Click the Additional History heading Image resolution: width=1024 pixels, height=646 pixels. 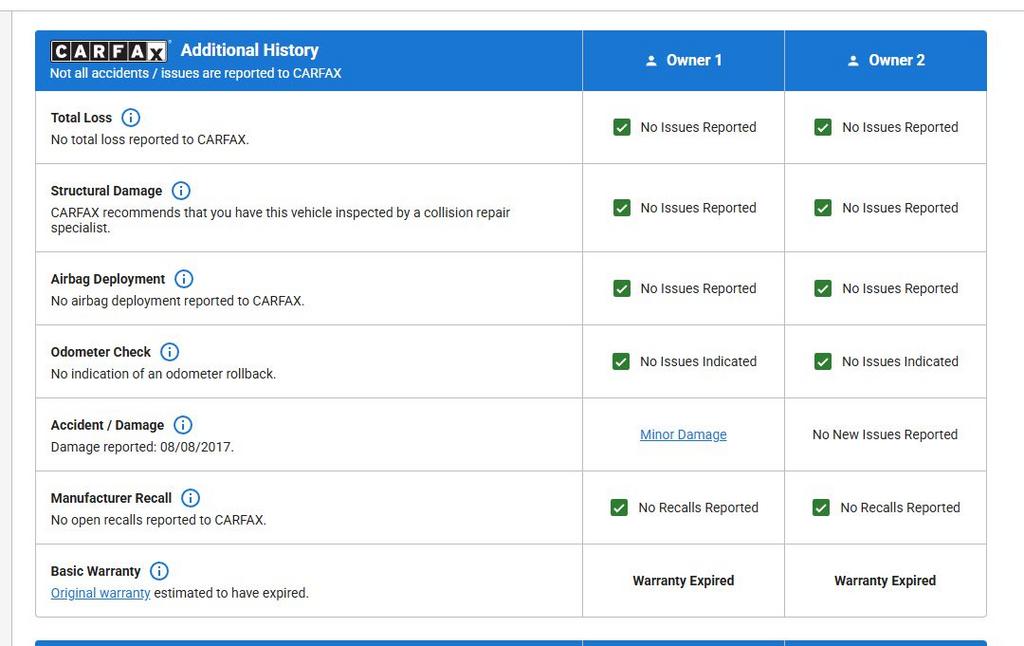pyautogui.click(x=249, y=50)
